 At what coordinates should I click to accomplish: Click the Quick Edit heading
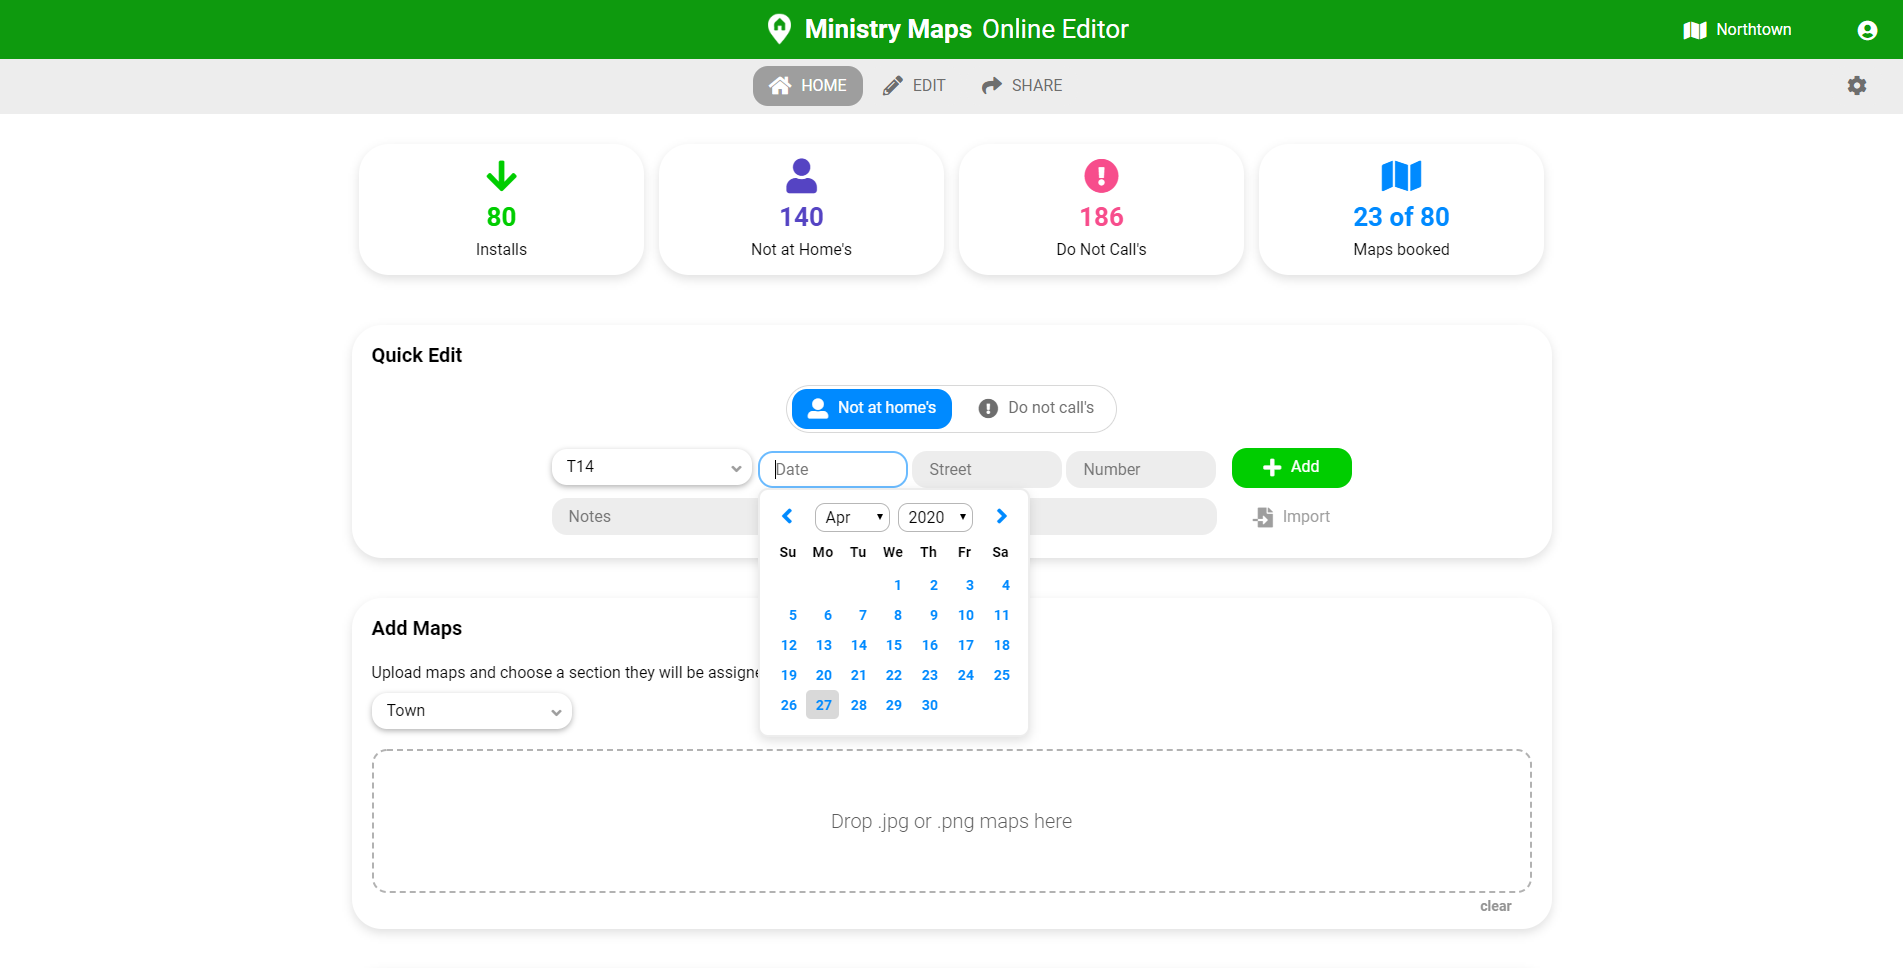coord(417,355)
